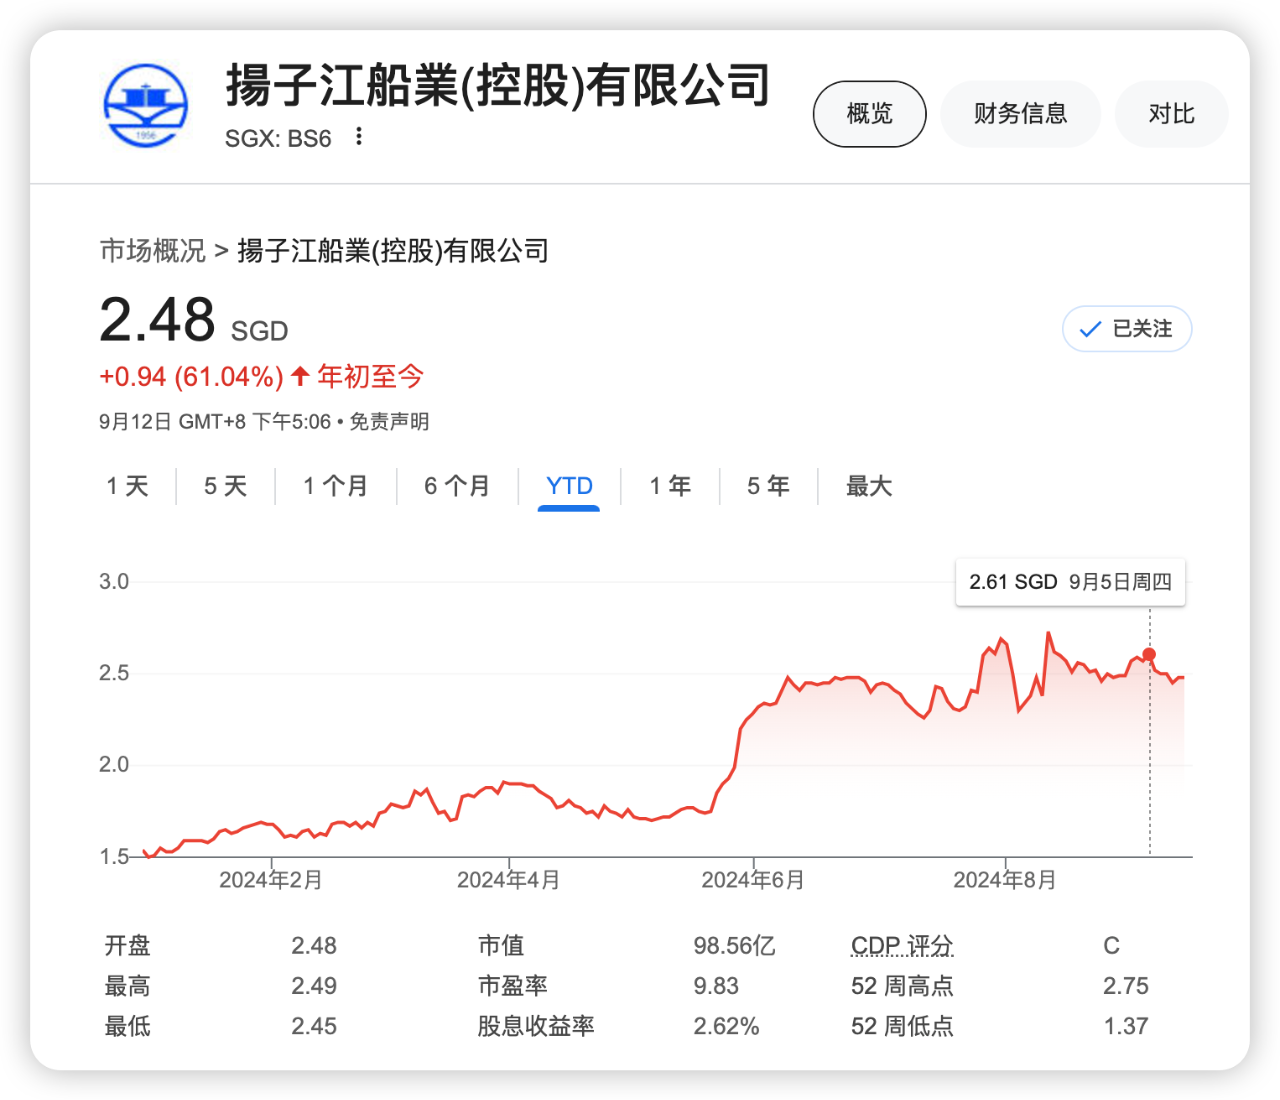Click the 52 周低点 value 1.37
This screenshot has width=1280, height=1100.
[x=1126, y=1026]
